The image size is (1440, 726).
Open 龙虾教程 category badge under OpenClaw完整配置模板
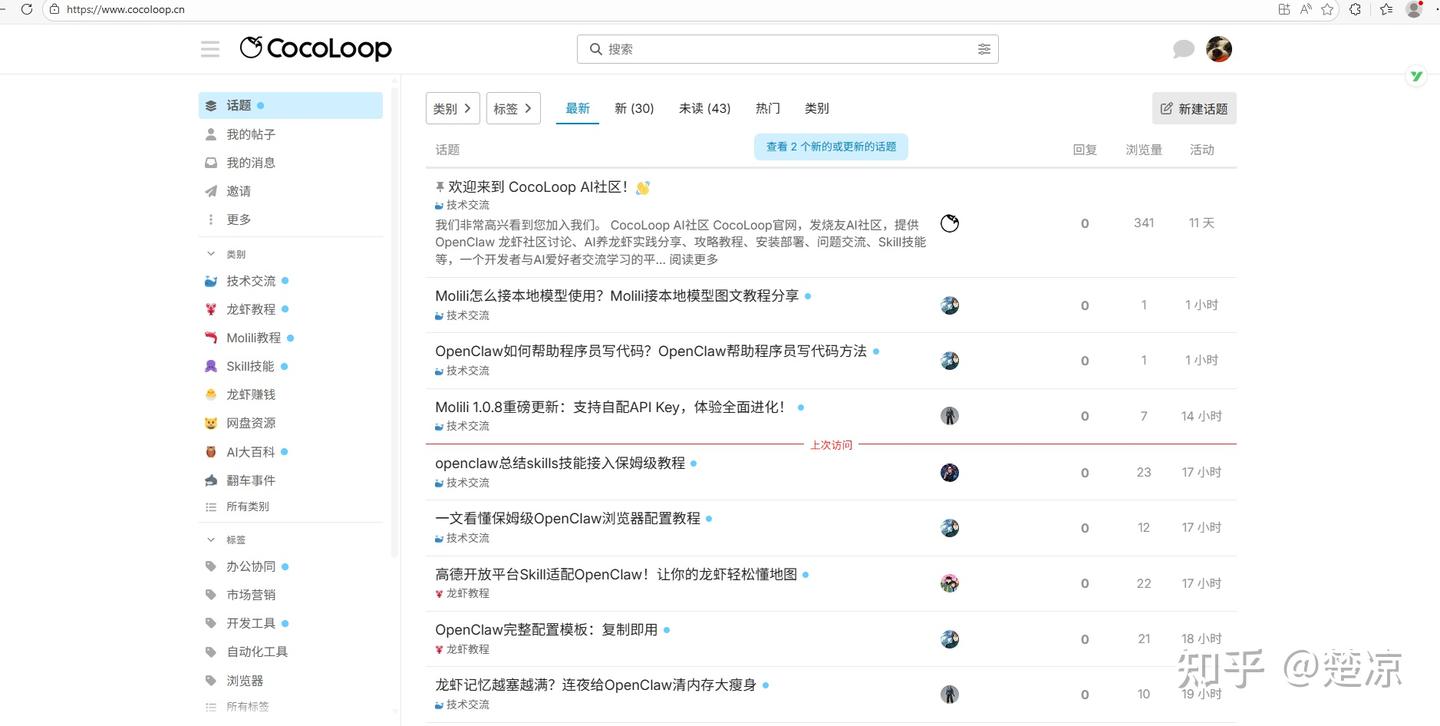pyautogui.click(x=462, y=649)
